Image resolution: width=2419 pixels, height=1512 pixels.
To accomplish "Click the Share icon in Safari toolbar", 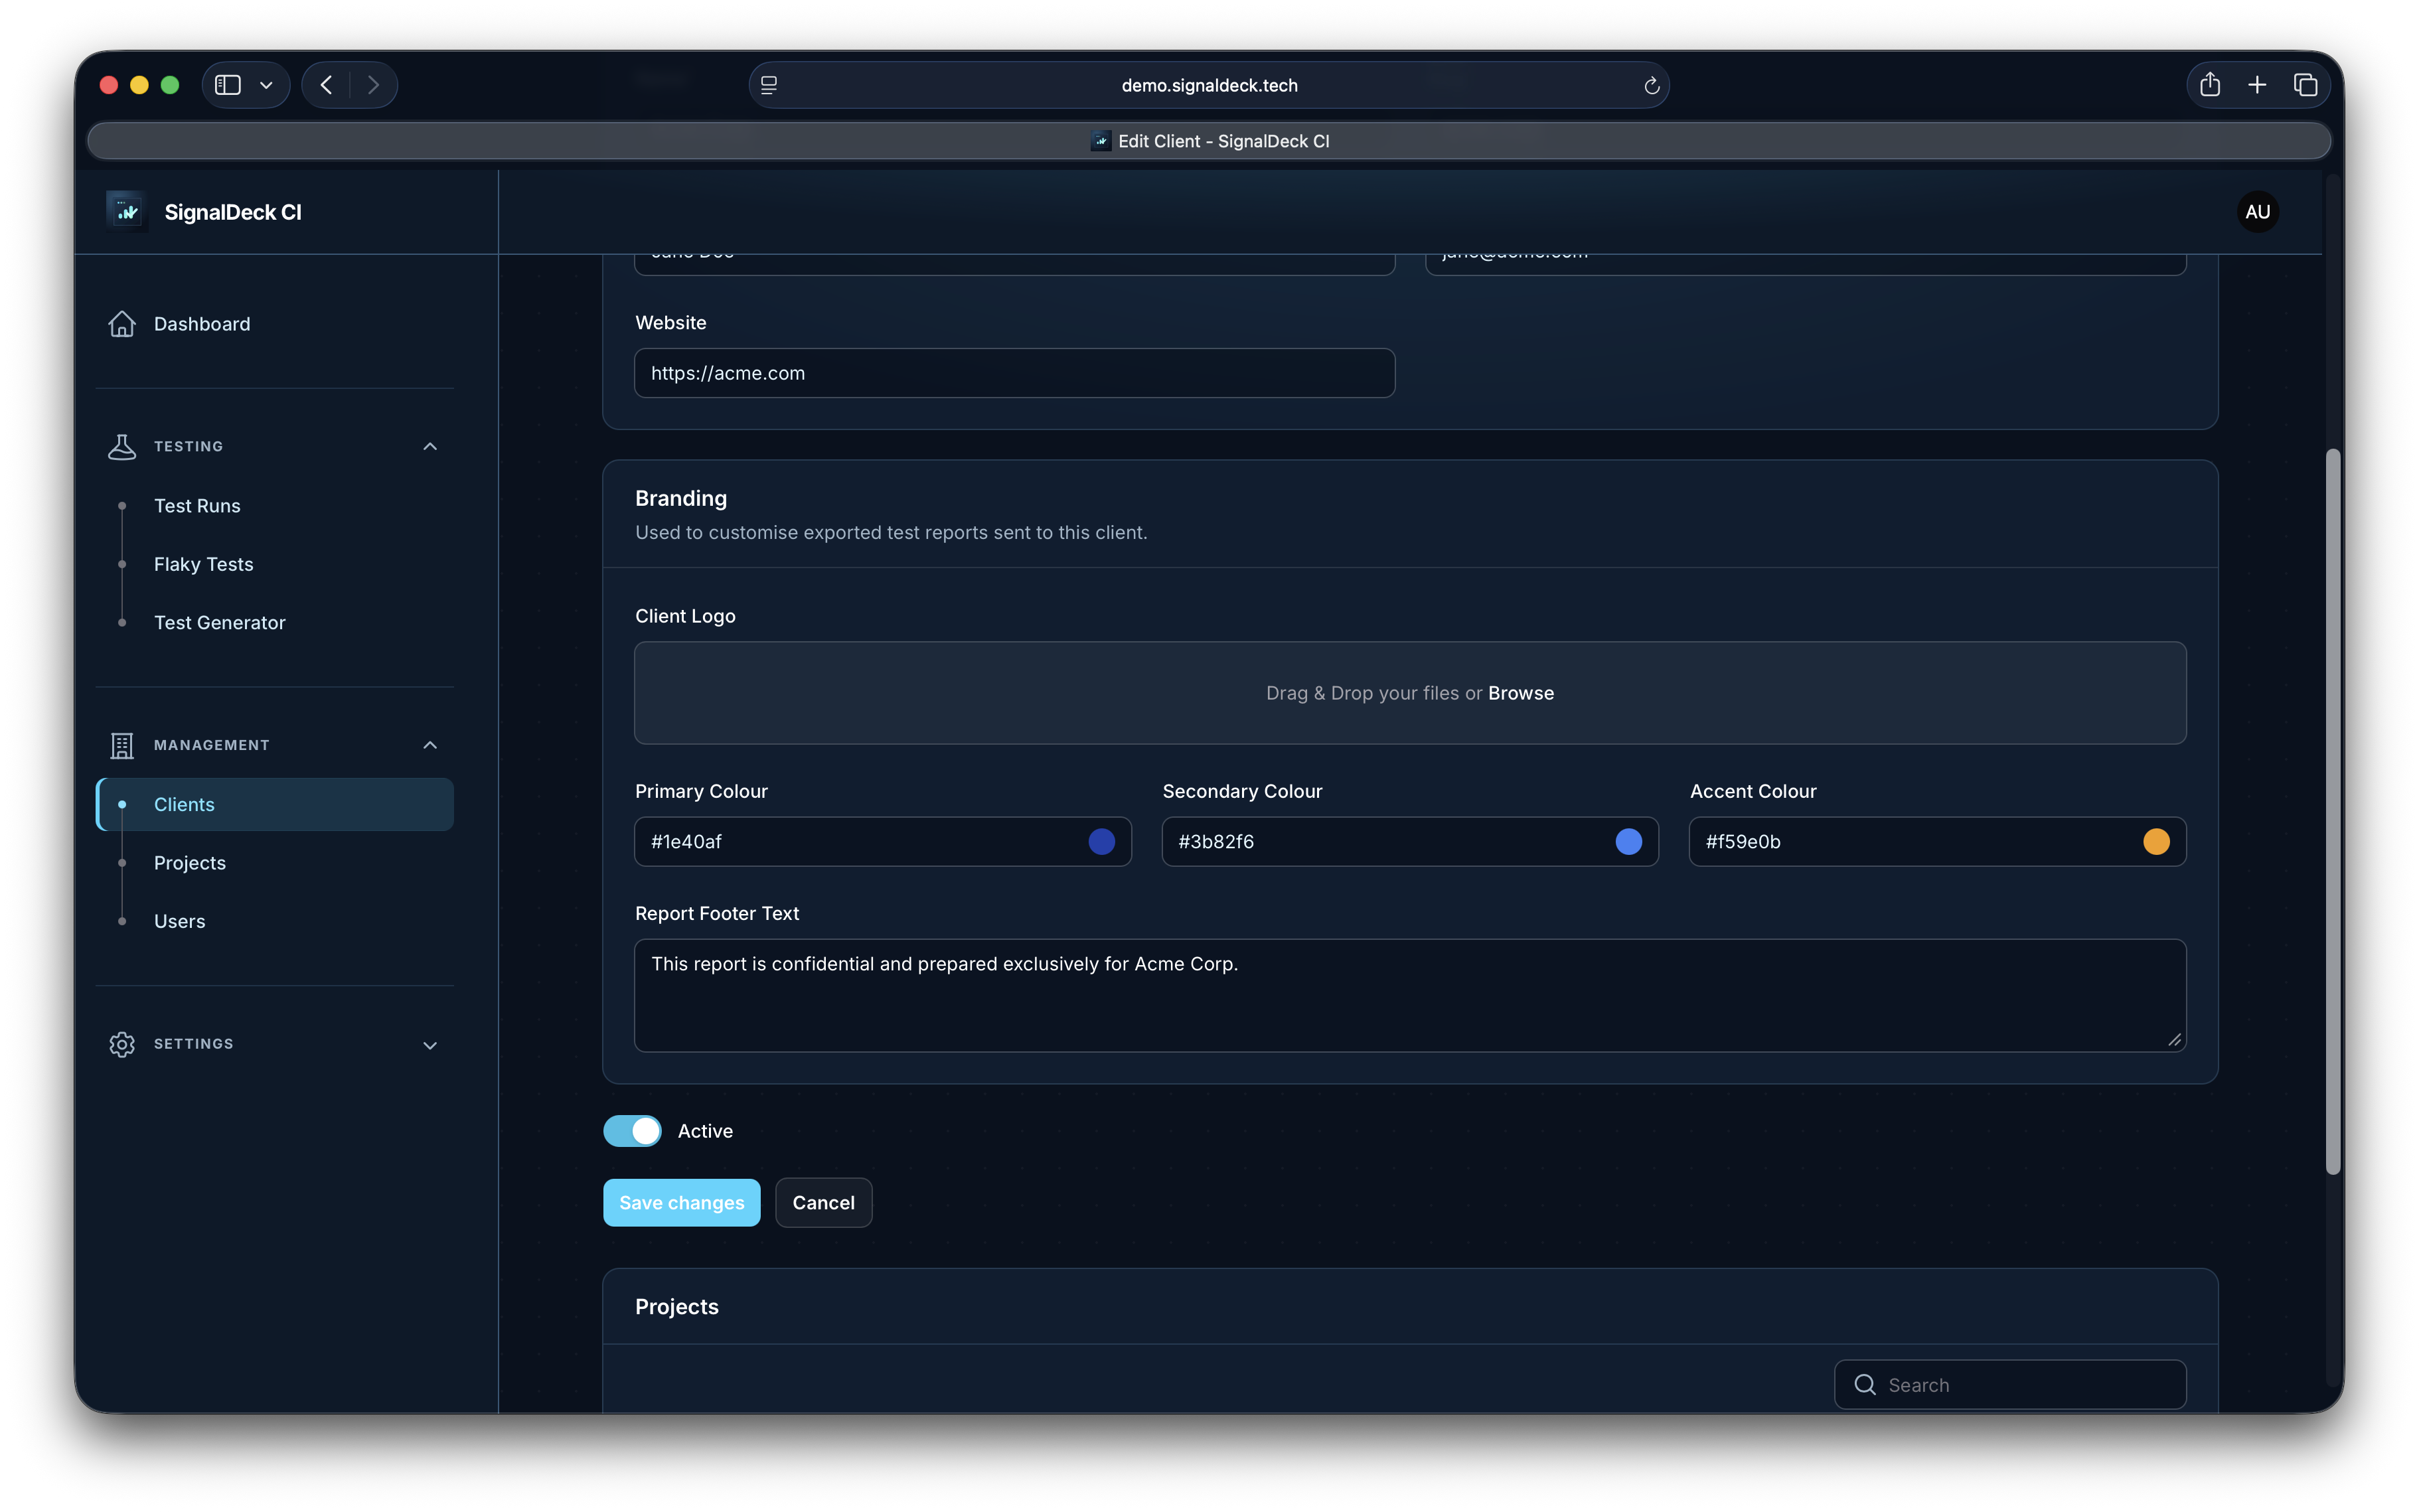I will pos(2210,85).
